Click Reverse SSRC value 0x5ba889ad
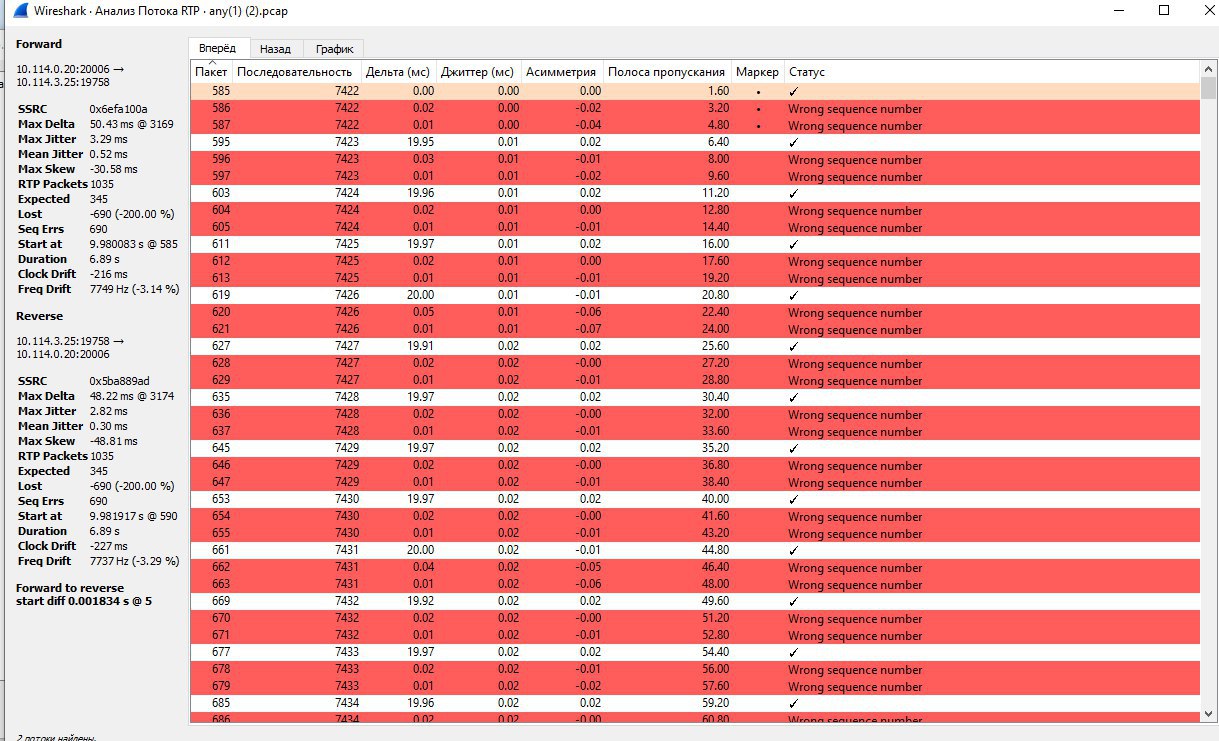The height and width of the screenshot is (741, 1219). pyautogui.click(x=119, y=381)
